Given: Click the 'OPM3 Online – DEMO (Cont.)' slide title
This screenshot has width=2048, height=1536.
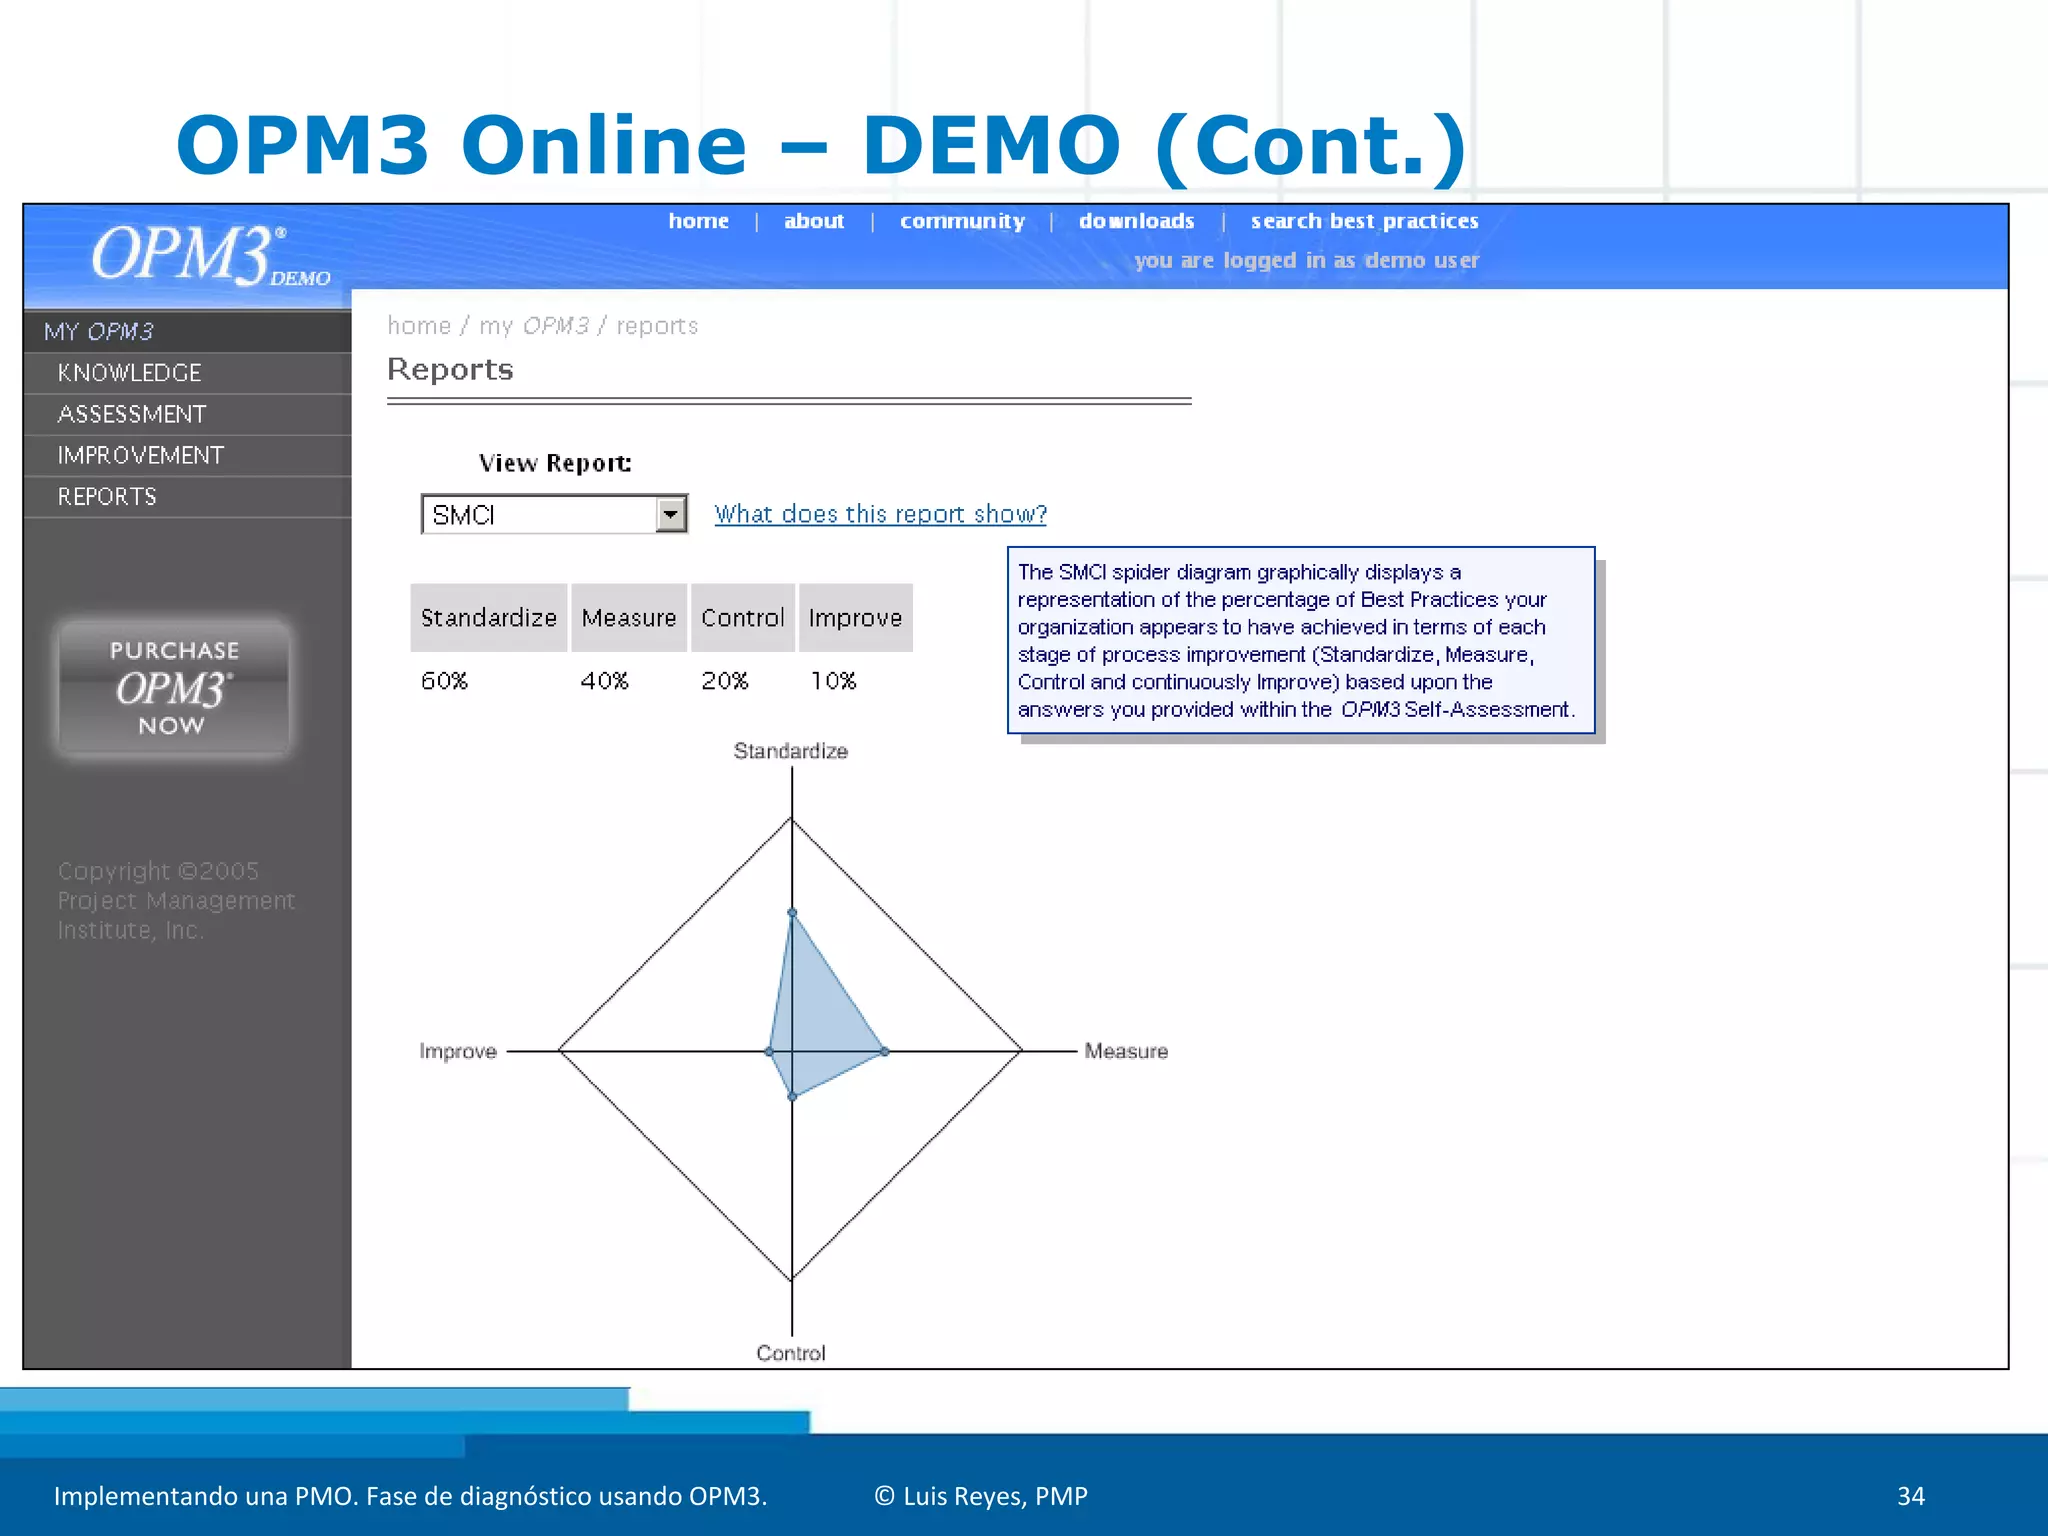Looking at the screenshot, I should (x=821, y=145).
